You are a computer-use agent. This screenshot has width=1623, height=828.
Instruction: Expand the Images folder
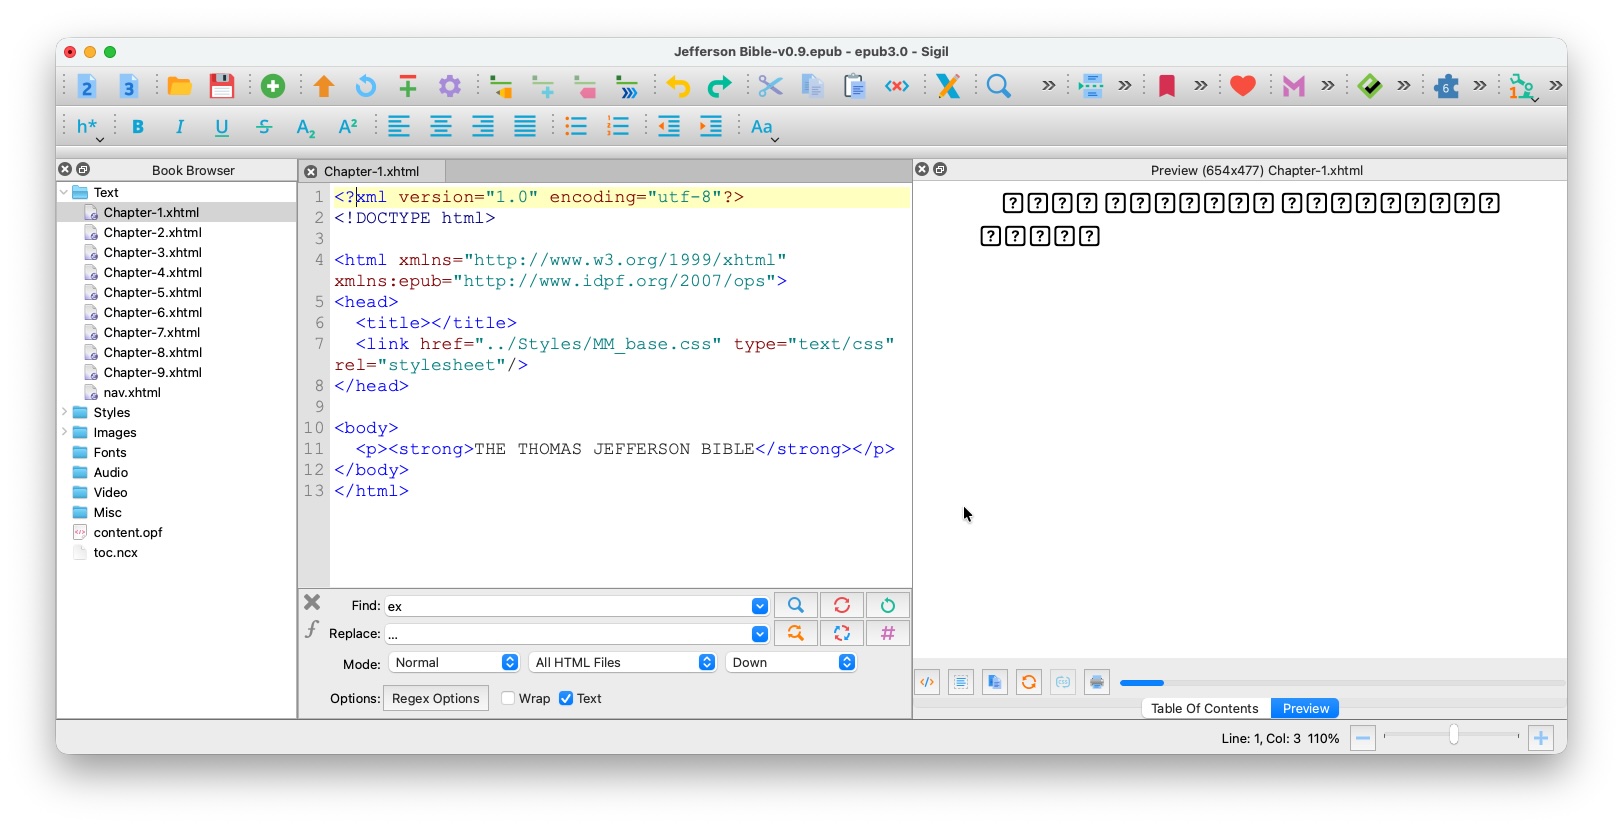pos(65,432)
